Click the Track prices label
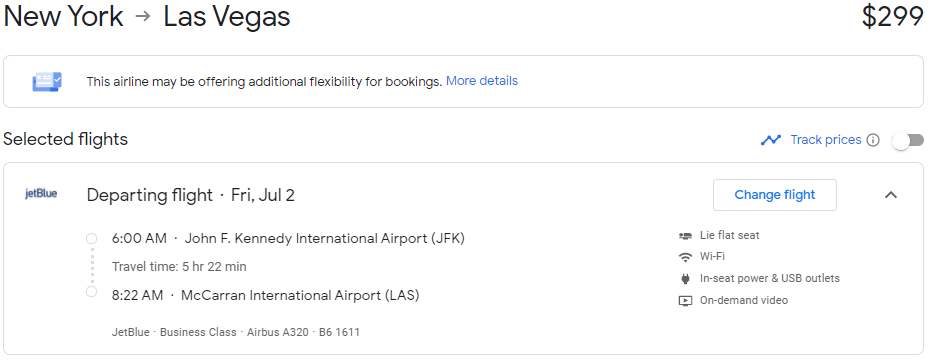Image resolution: width=931 pixels, height=360 pixels. tap(825, 140)
